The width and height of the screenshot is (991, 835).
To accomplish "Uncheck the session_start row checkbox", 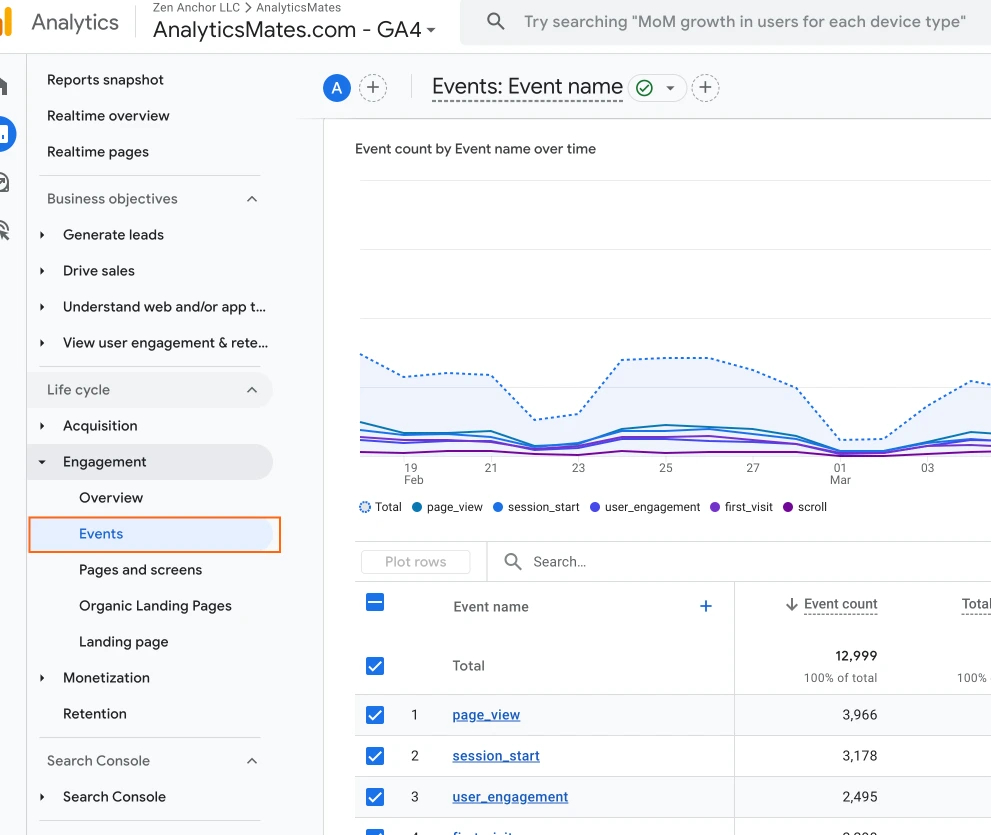I will click(x=375, y=756).
